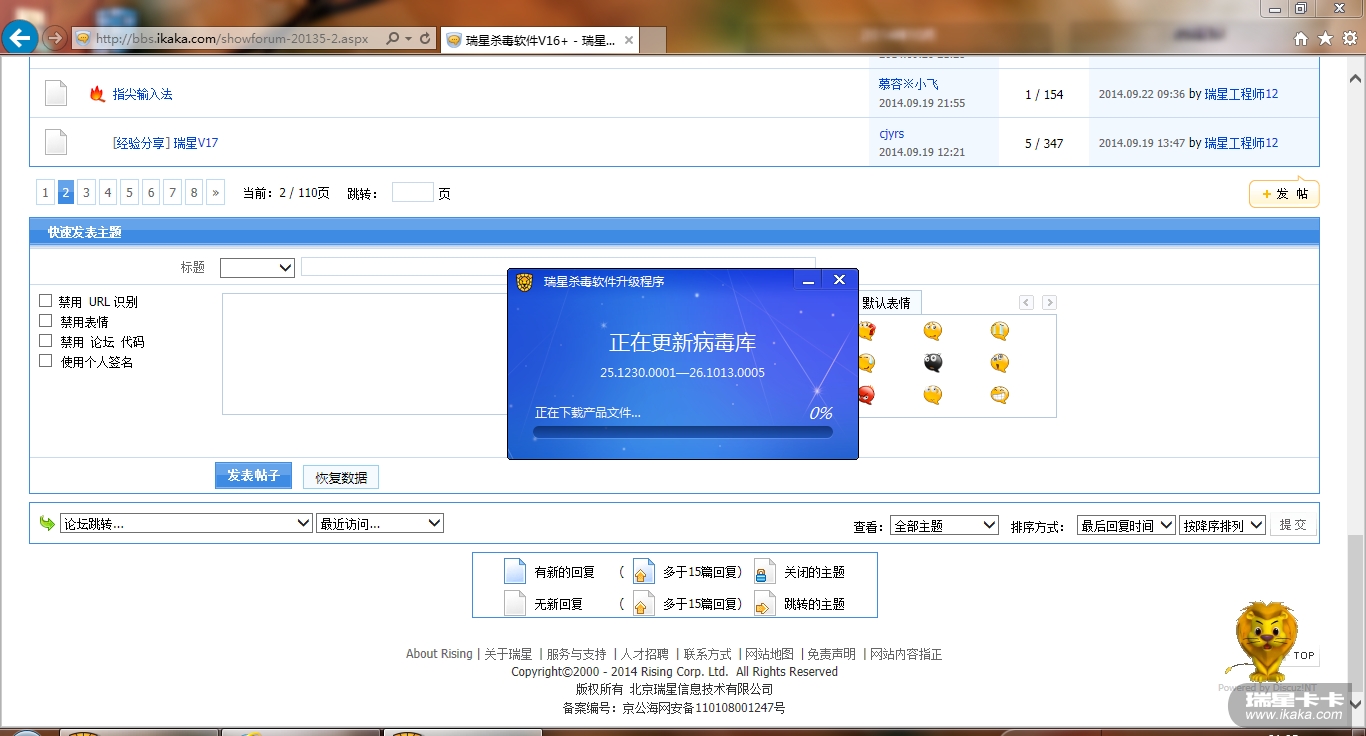Click the locked topic legend icon
Screen dimensions: 1366x736
click(x=765, y=572)
